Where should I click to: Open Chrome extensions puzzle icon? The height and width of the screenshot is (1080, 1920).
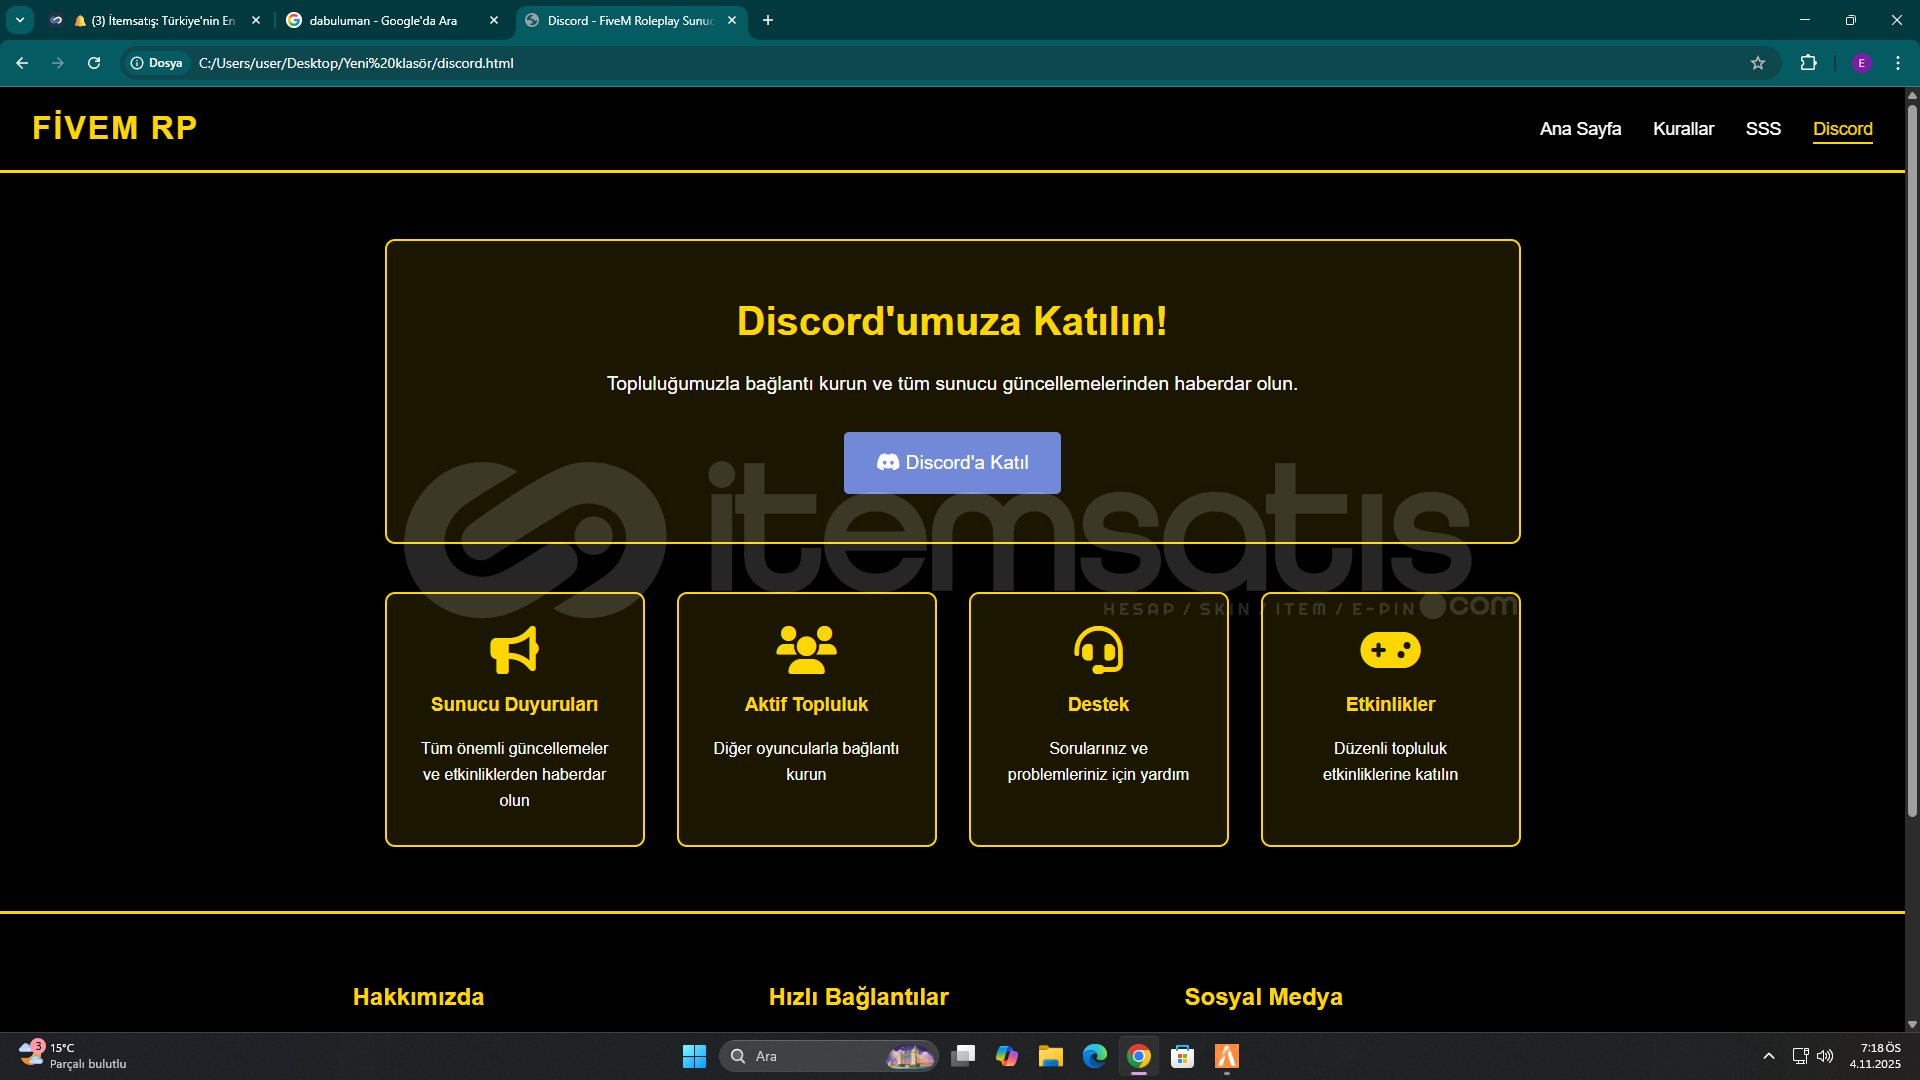pos(1808,63)
